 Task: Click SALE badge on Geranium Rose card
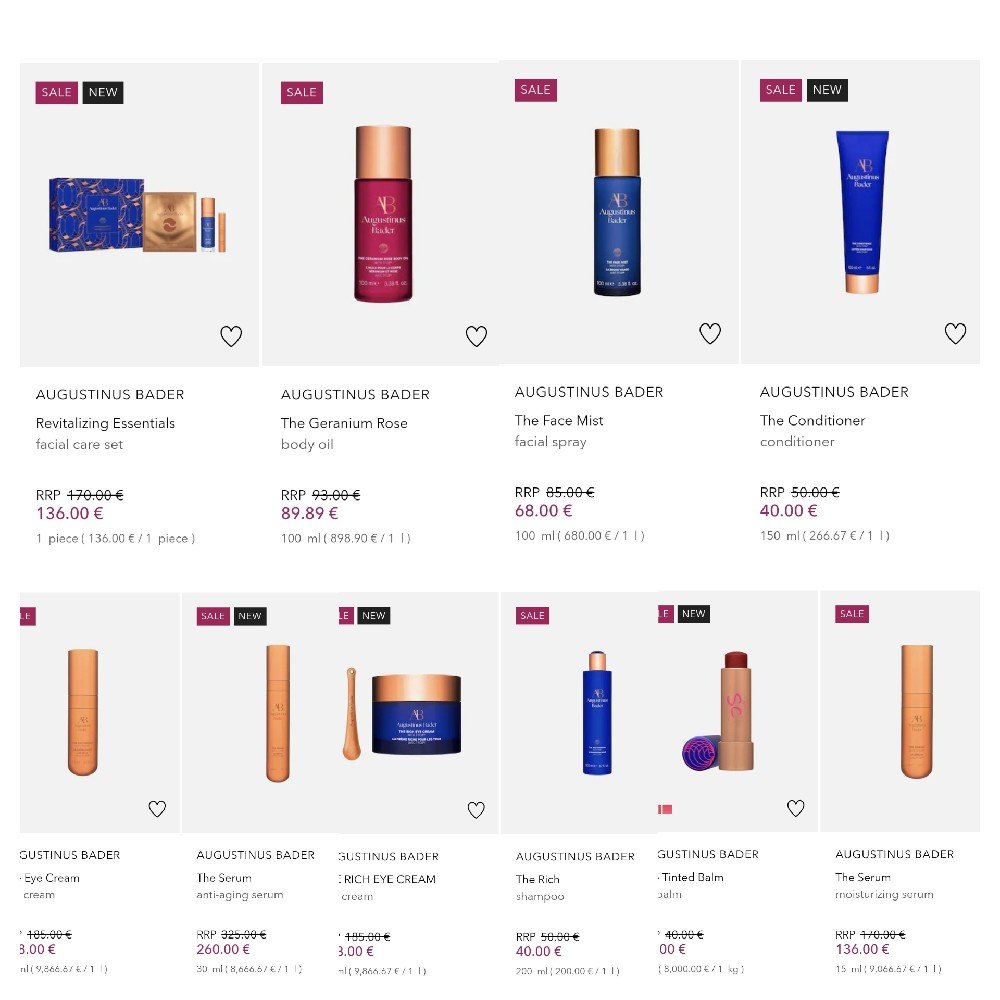click(x=302, y=92)
